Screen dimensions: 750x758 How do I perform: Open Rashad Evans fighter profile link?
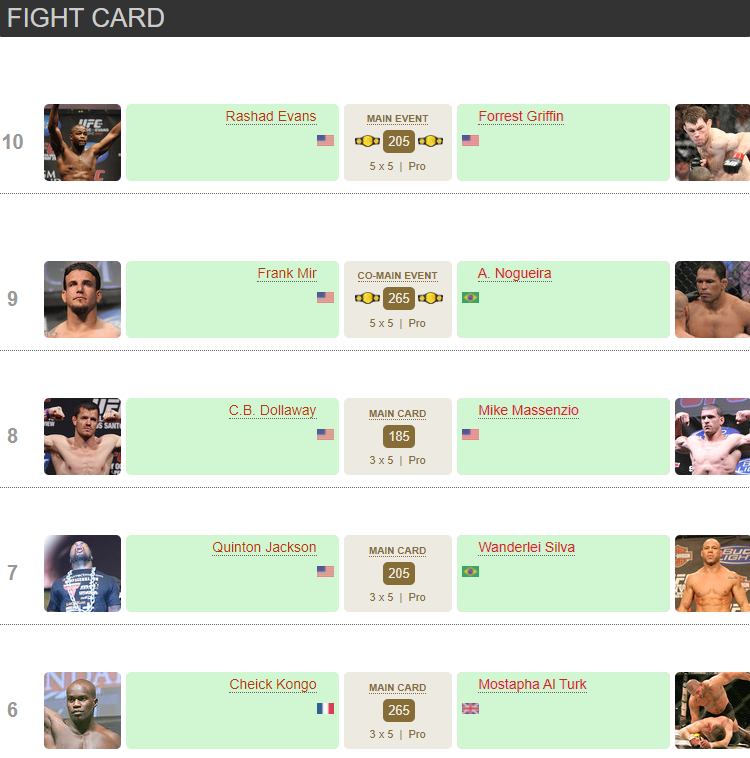pyautogui.click(x=270, y=116)
